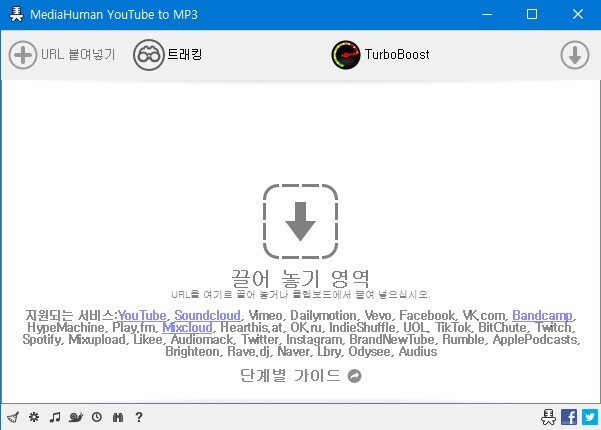Click the bottom-bar binoculars tracking icon
The height and width of the screenshot is (430, 601).
[x=118, y=417]
